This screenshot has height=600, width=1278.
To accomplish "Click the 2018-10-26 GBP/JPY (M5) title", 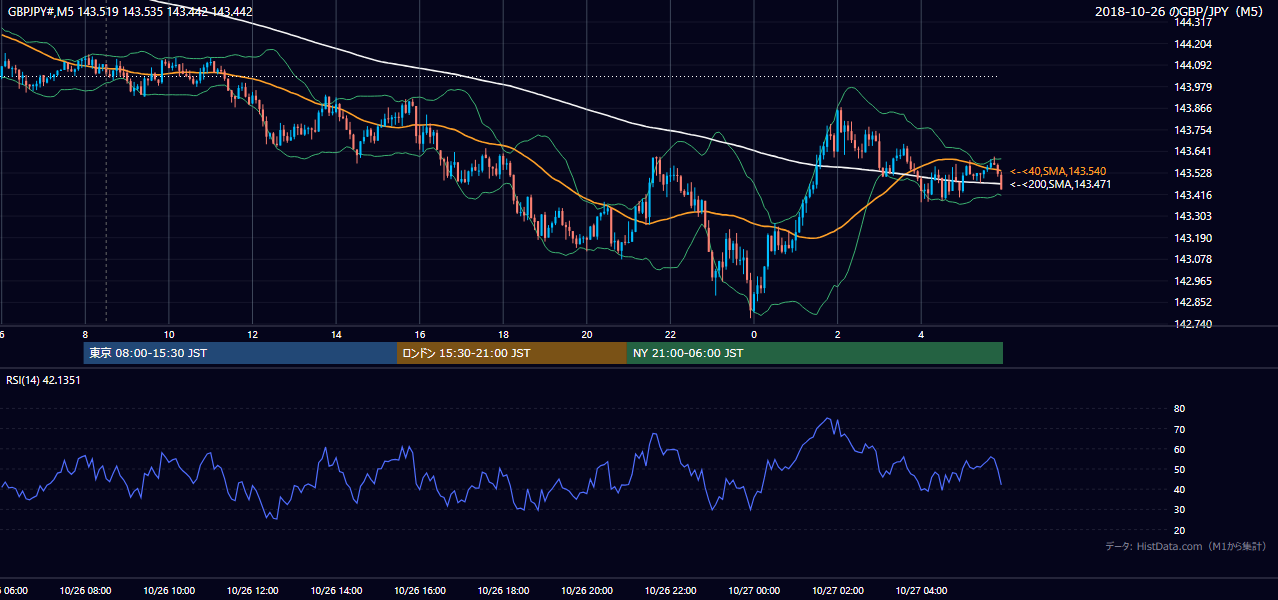I will tap(1179, 12).
